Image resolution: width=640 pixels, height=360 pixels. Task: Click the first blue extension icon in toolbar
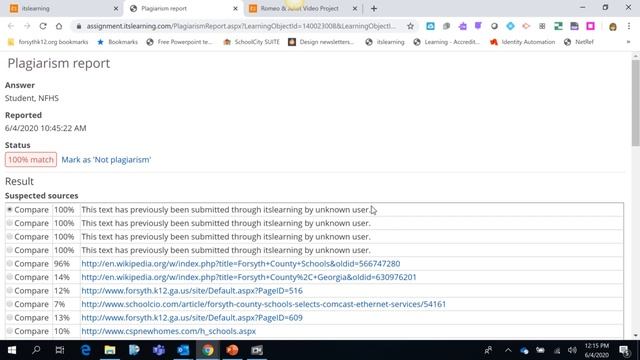(x=430, y=26)
